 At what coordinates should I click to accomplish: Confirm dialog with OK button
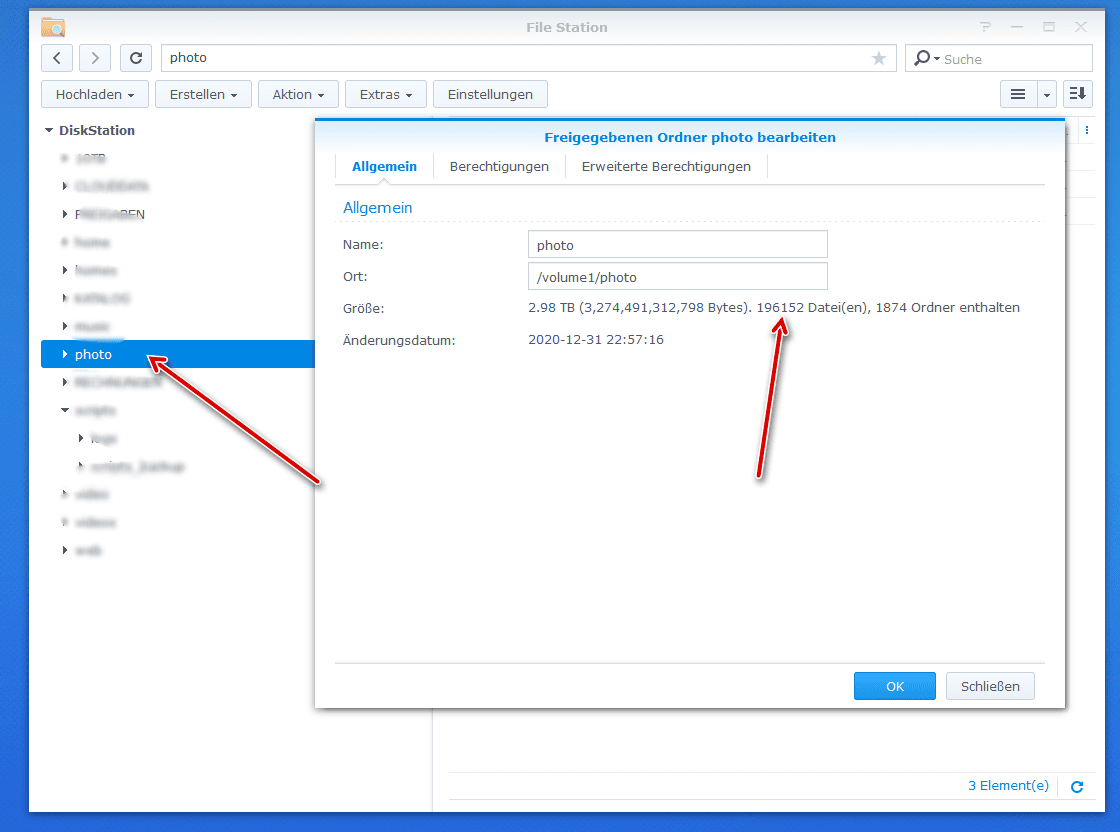point(894,686)
